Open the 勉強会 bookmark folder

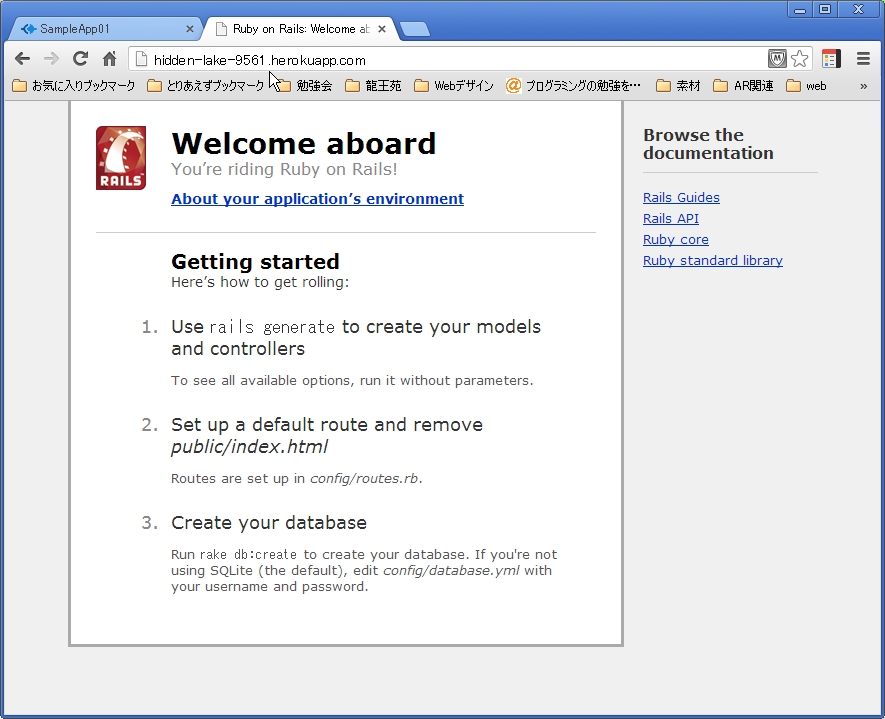(304, 86)
